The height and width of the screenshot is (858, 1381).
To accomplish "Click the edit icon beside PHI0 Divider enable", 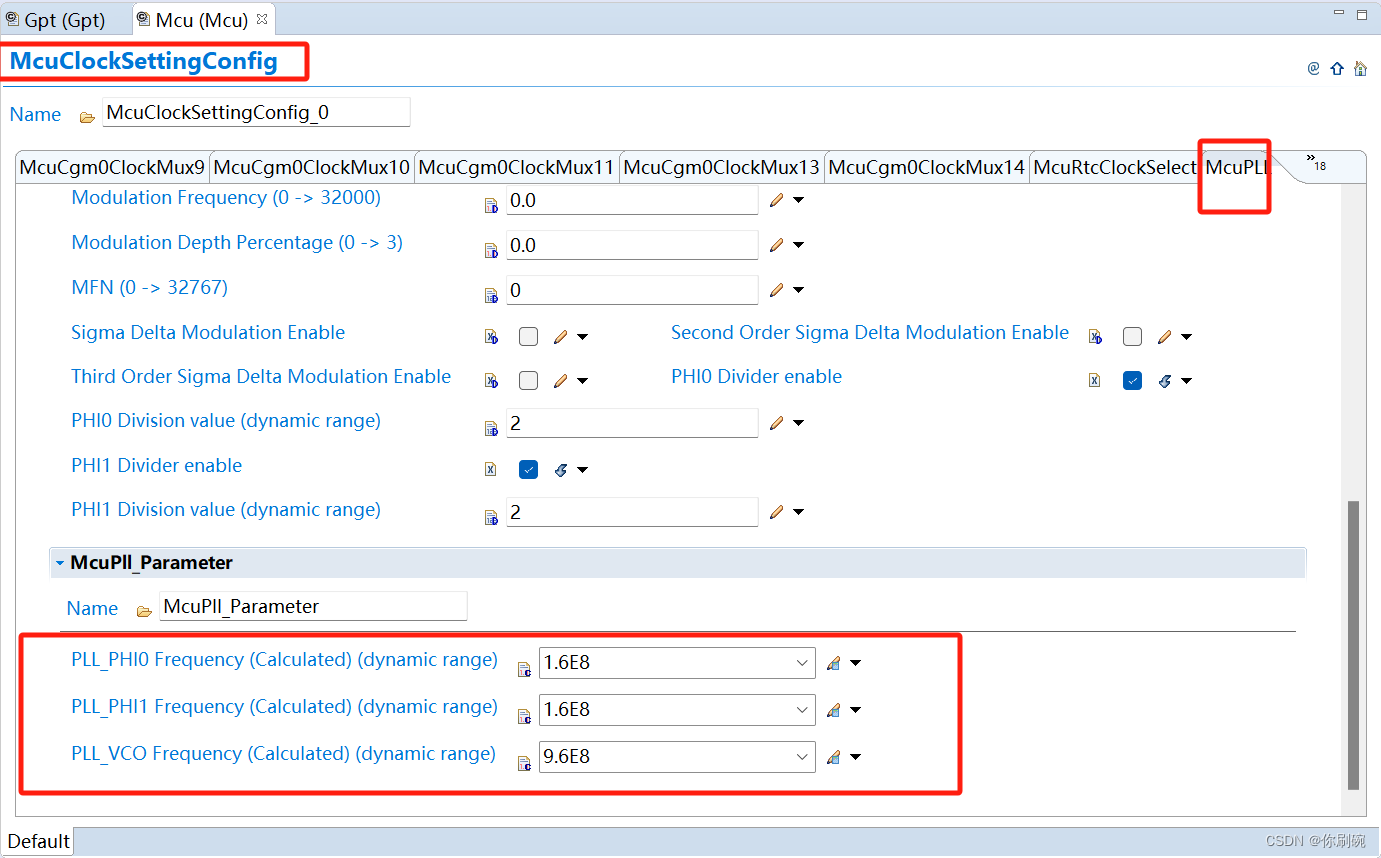I will tap(1164, 381).
